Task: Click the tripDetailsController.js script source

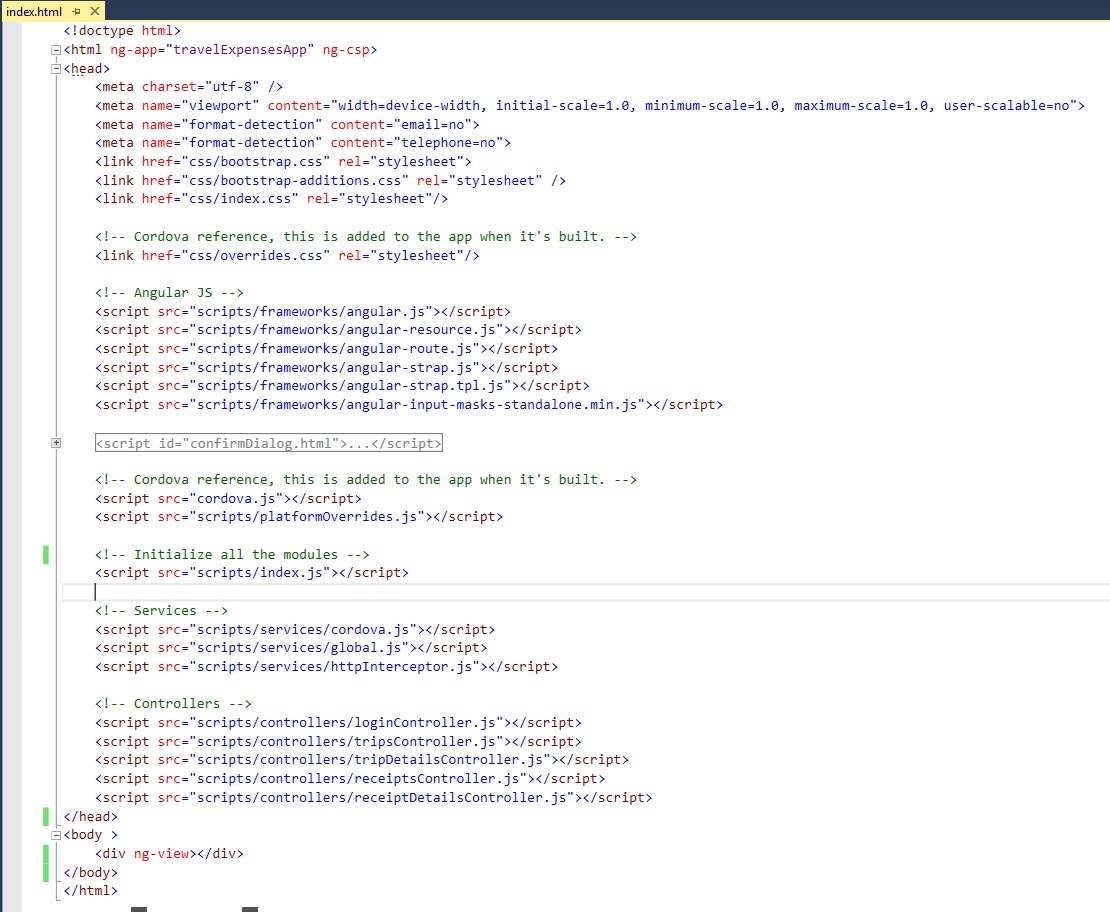Action: 370,760
